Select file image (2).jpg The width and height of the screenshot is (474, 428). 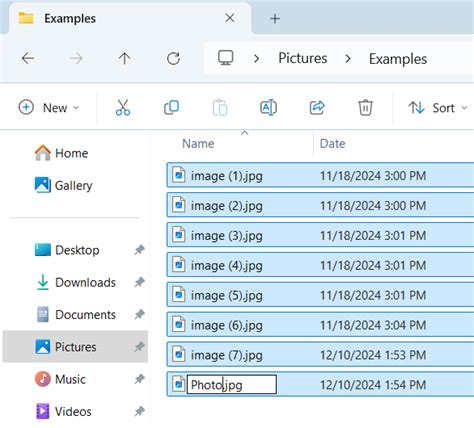(x=320, y=205)
